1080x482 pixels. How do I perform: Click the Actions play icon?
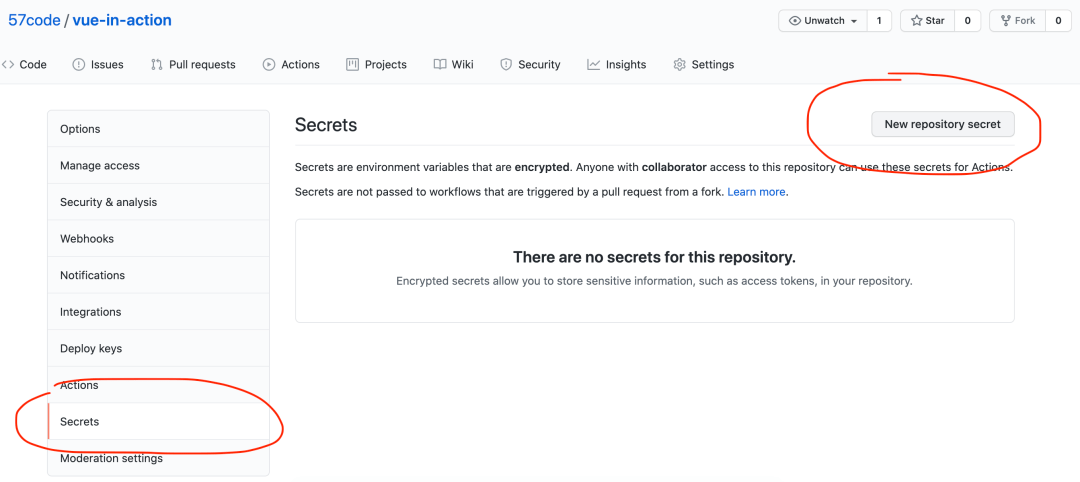click(269, 65)
